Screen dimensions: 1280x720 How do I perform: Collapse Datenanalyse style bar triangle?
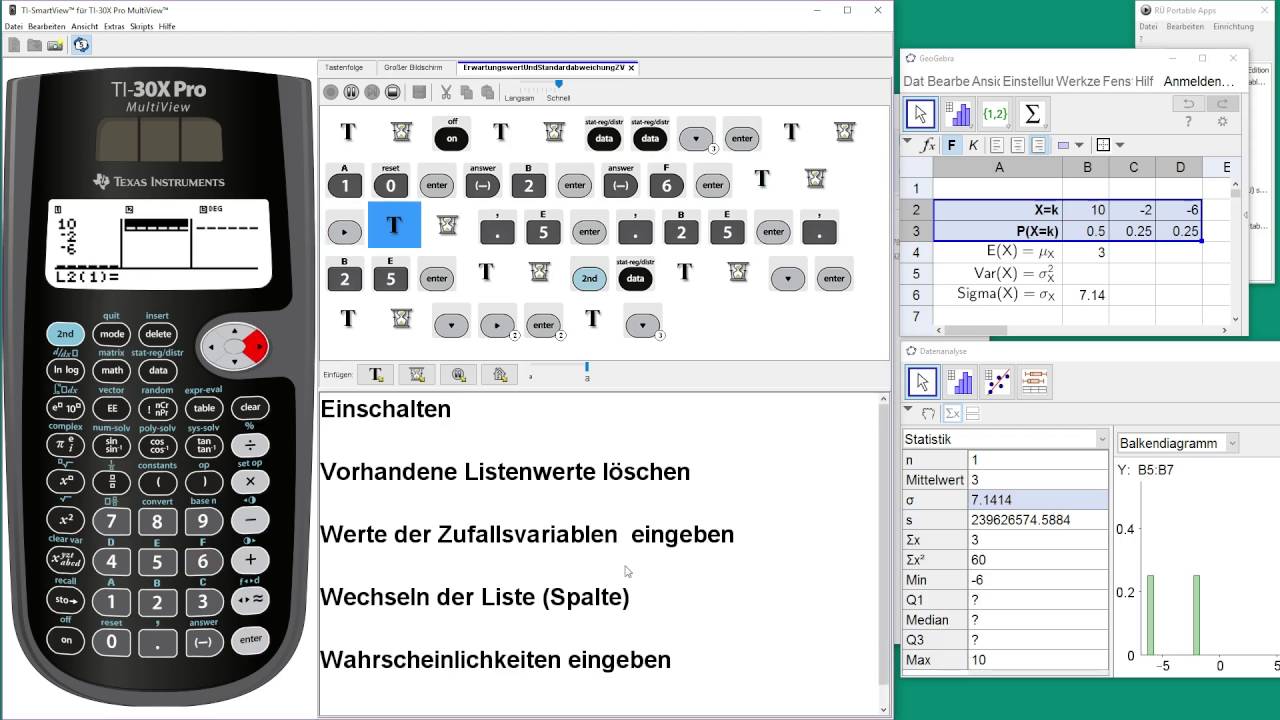coord(908,410)
